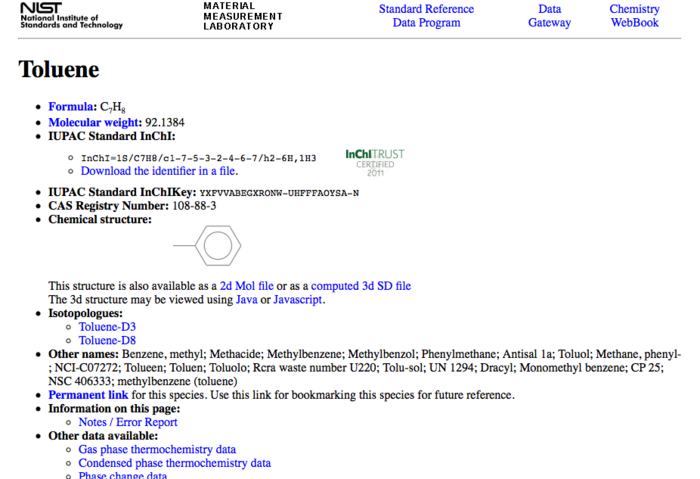
Task: Open the Data Gateway link
Action: (x=549, y=16)
